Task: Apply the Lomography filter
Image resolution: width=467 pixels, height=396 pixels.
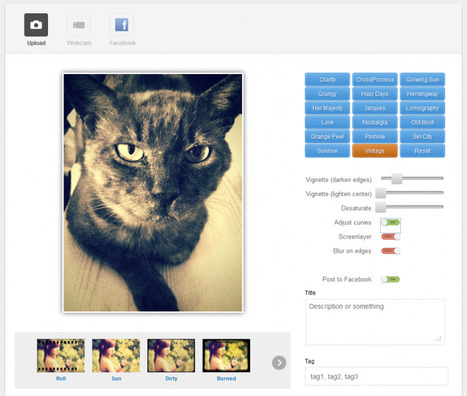Action: (x=422, y=108)
